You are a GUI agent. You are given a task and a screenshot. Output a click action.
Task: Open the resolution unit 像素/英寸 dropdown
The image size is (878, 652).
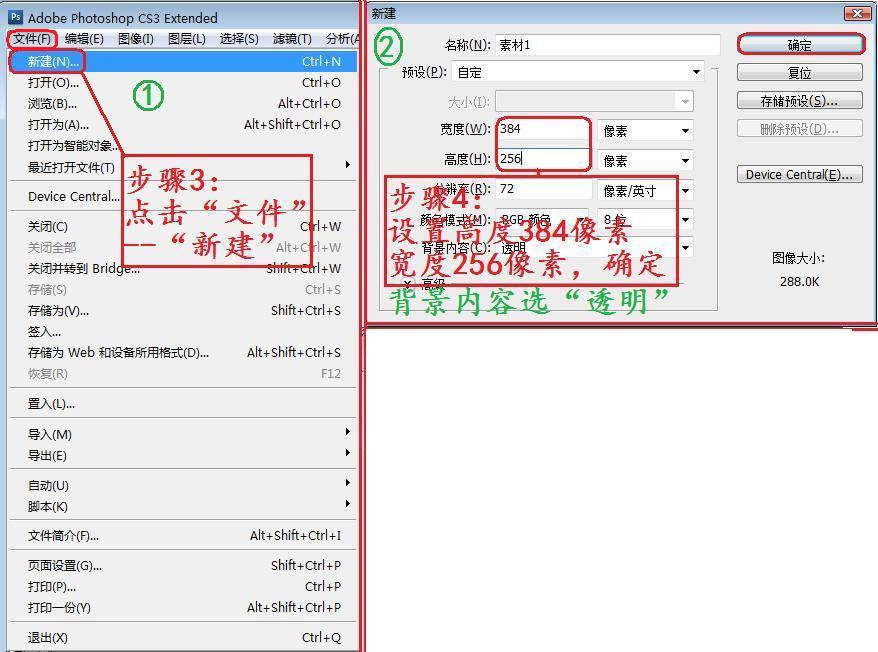[x=645, y=190]
